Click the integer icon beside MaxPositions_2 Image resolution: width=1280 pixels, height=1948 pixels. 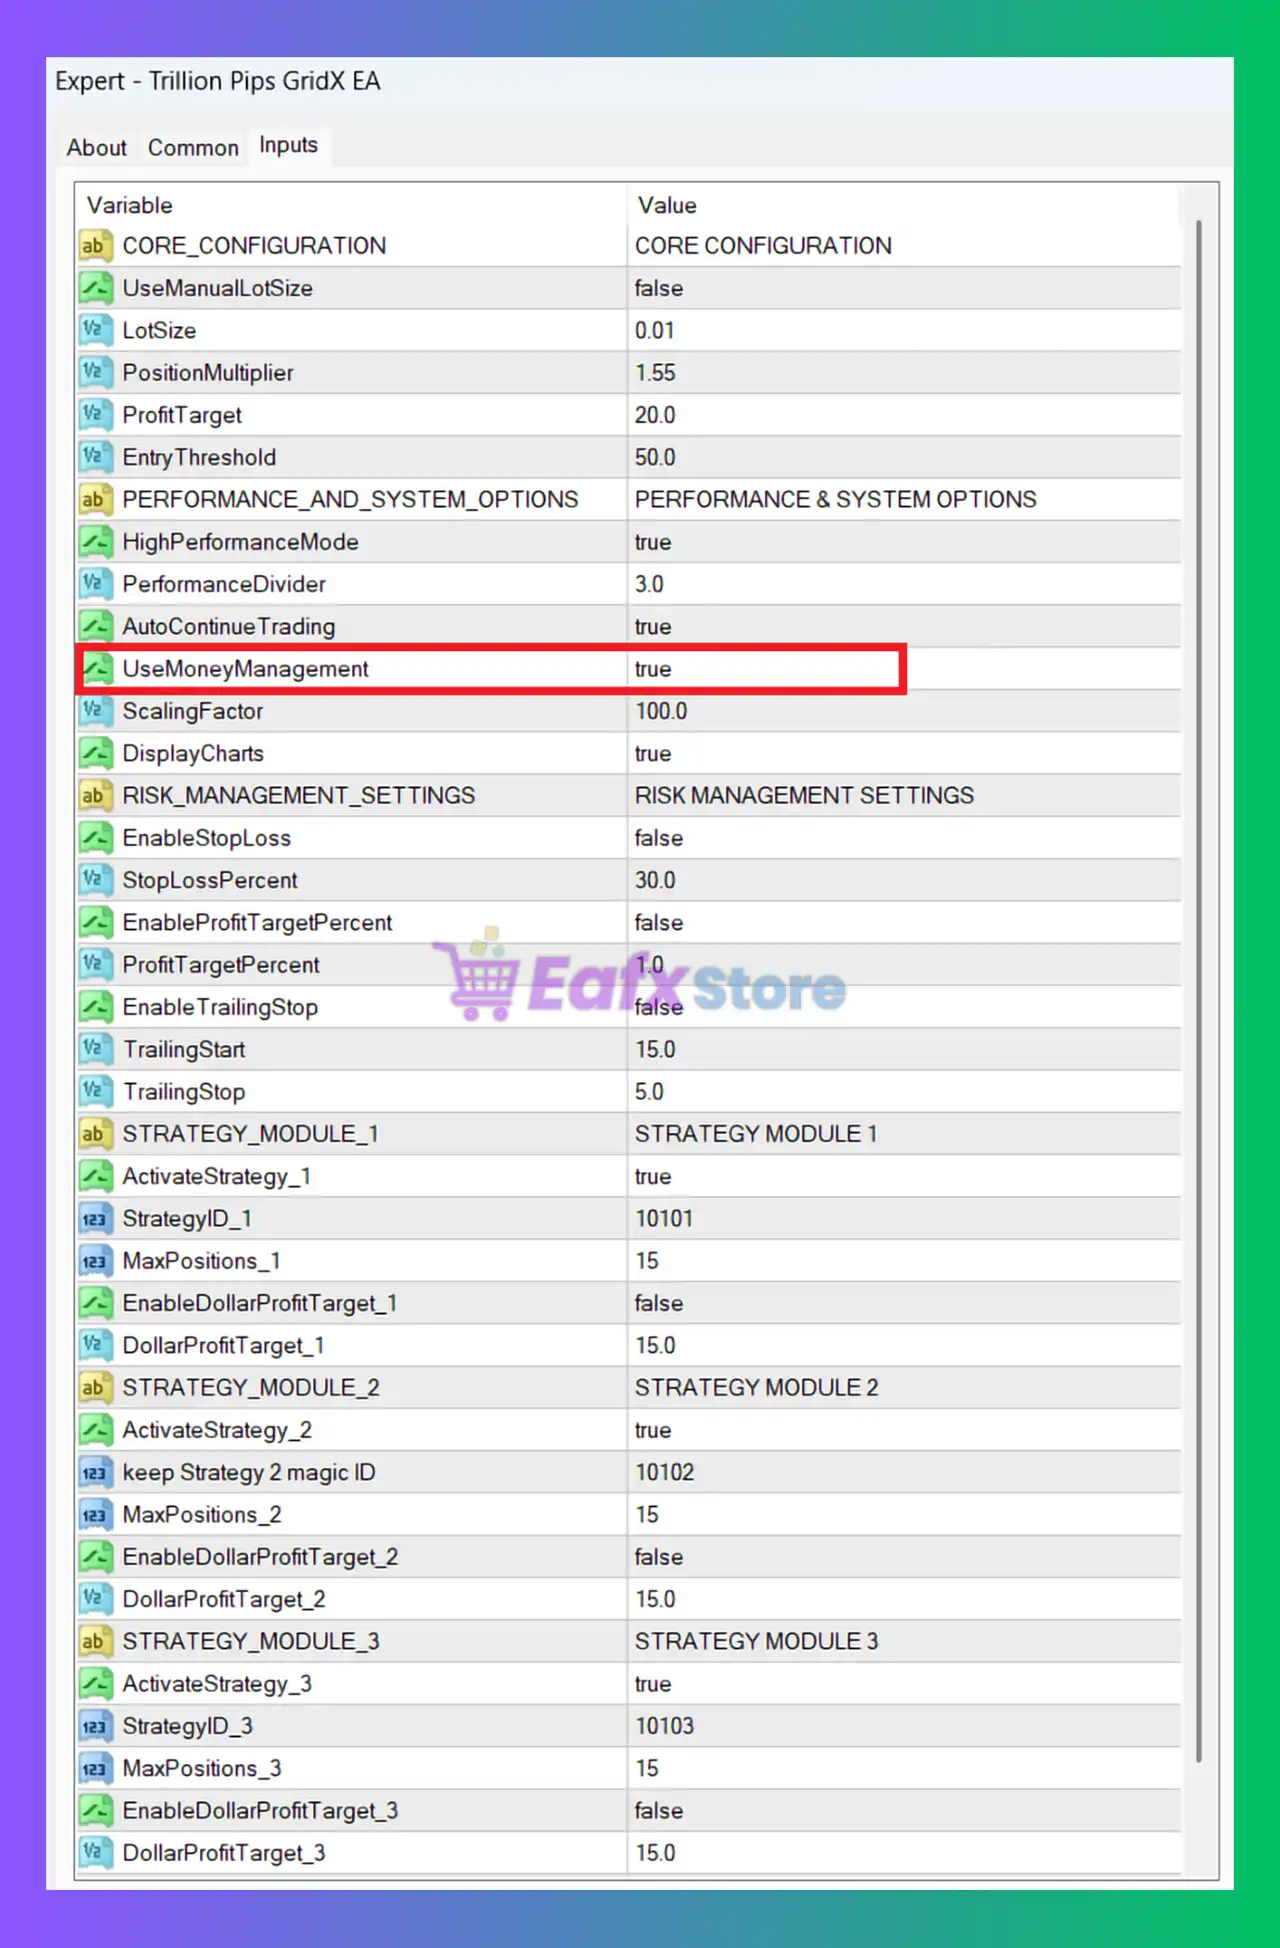point(95,1515)
